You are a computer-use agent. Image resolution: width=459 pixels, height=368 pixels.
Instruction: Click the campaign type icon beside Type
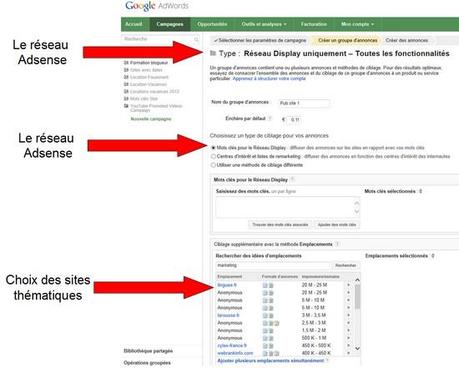click(x=213, y=53)
